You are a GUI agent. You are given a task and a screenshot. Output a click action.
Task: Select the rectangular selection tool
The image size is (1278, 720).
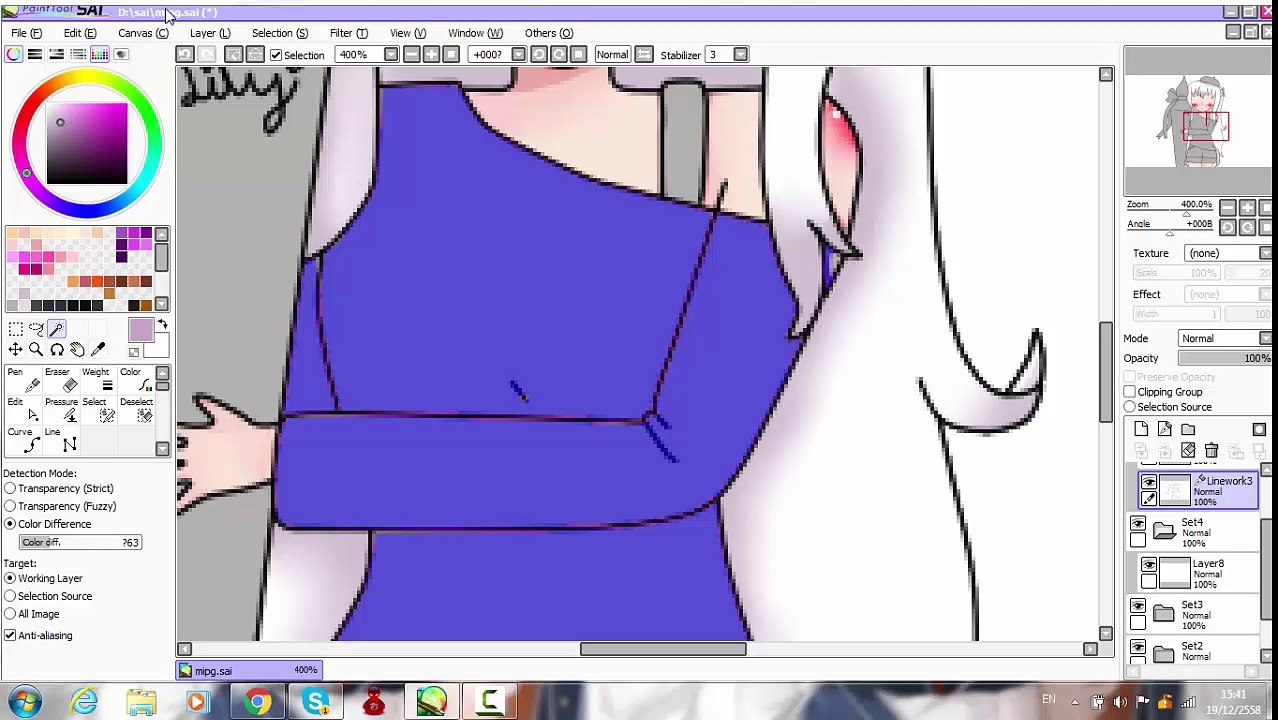[15, 329]
